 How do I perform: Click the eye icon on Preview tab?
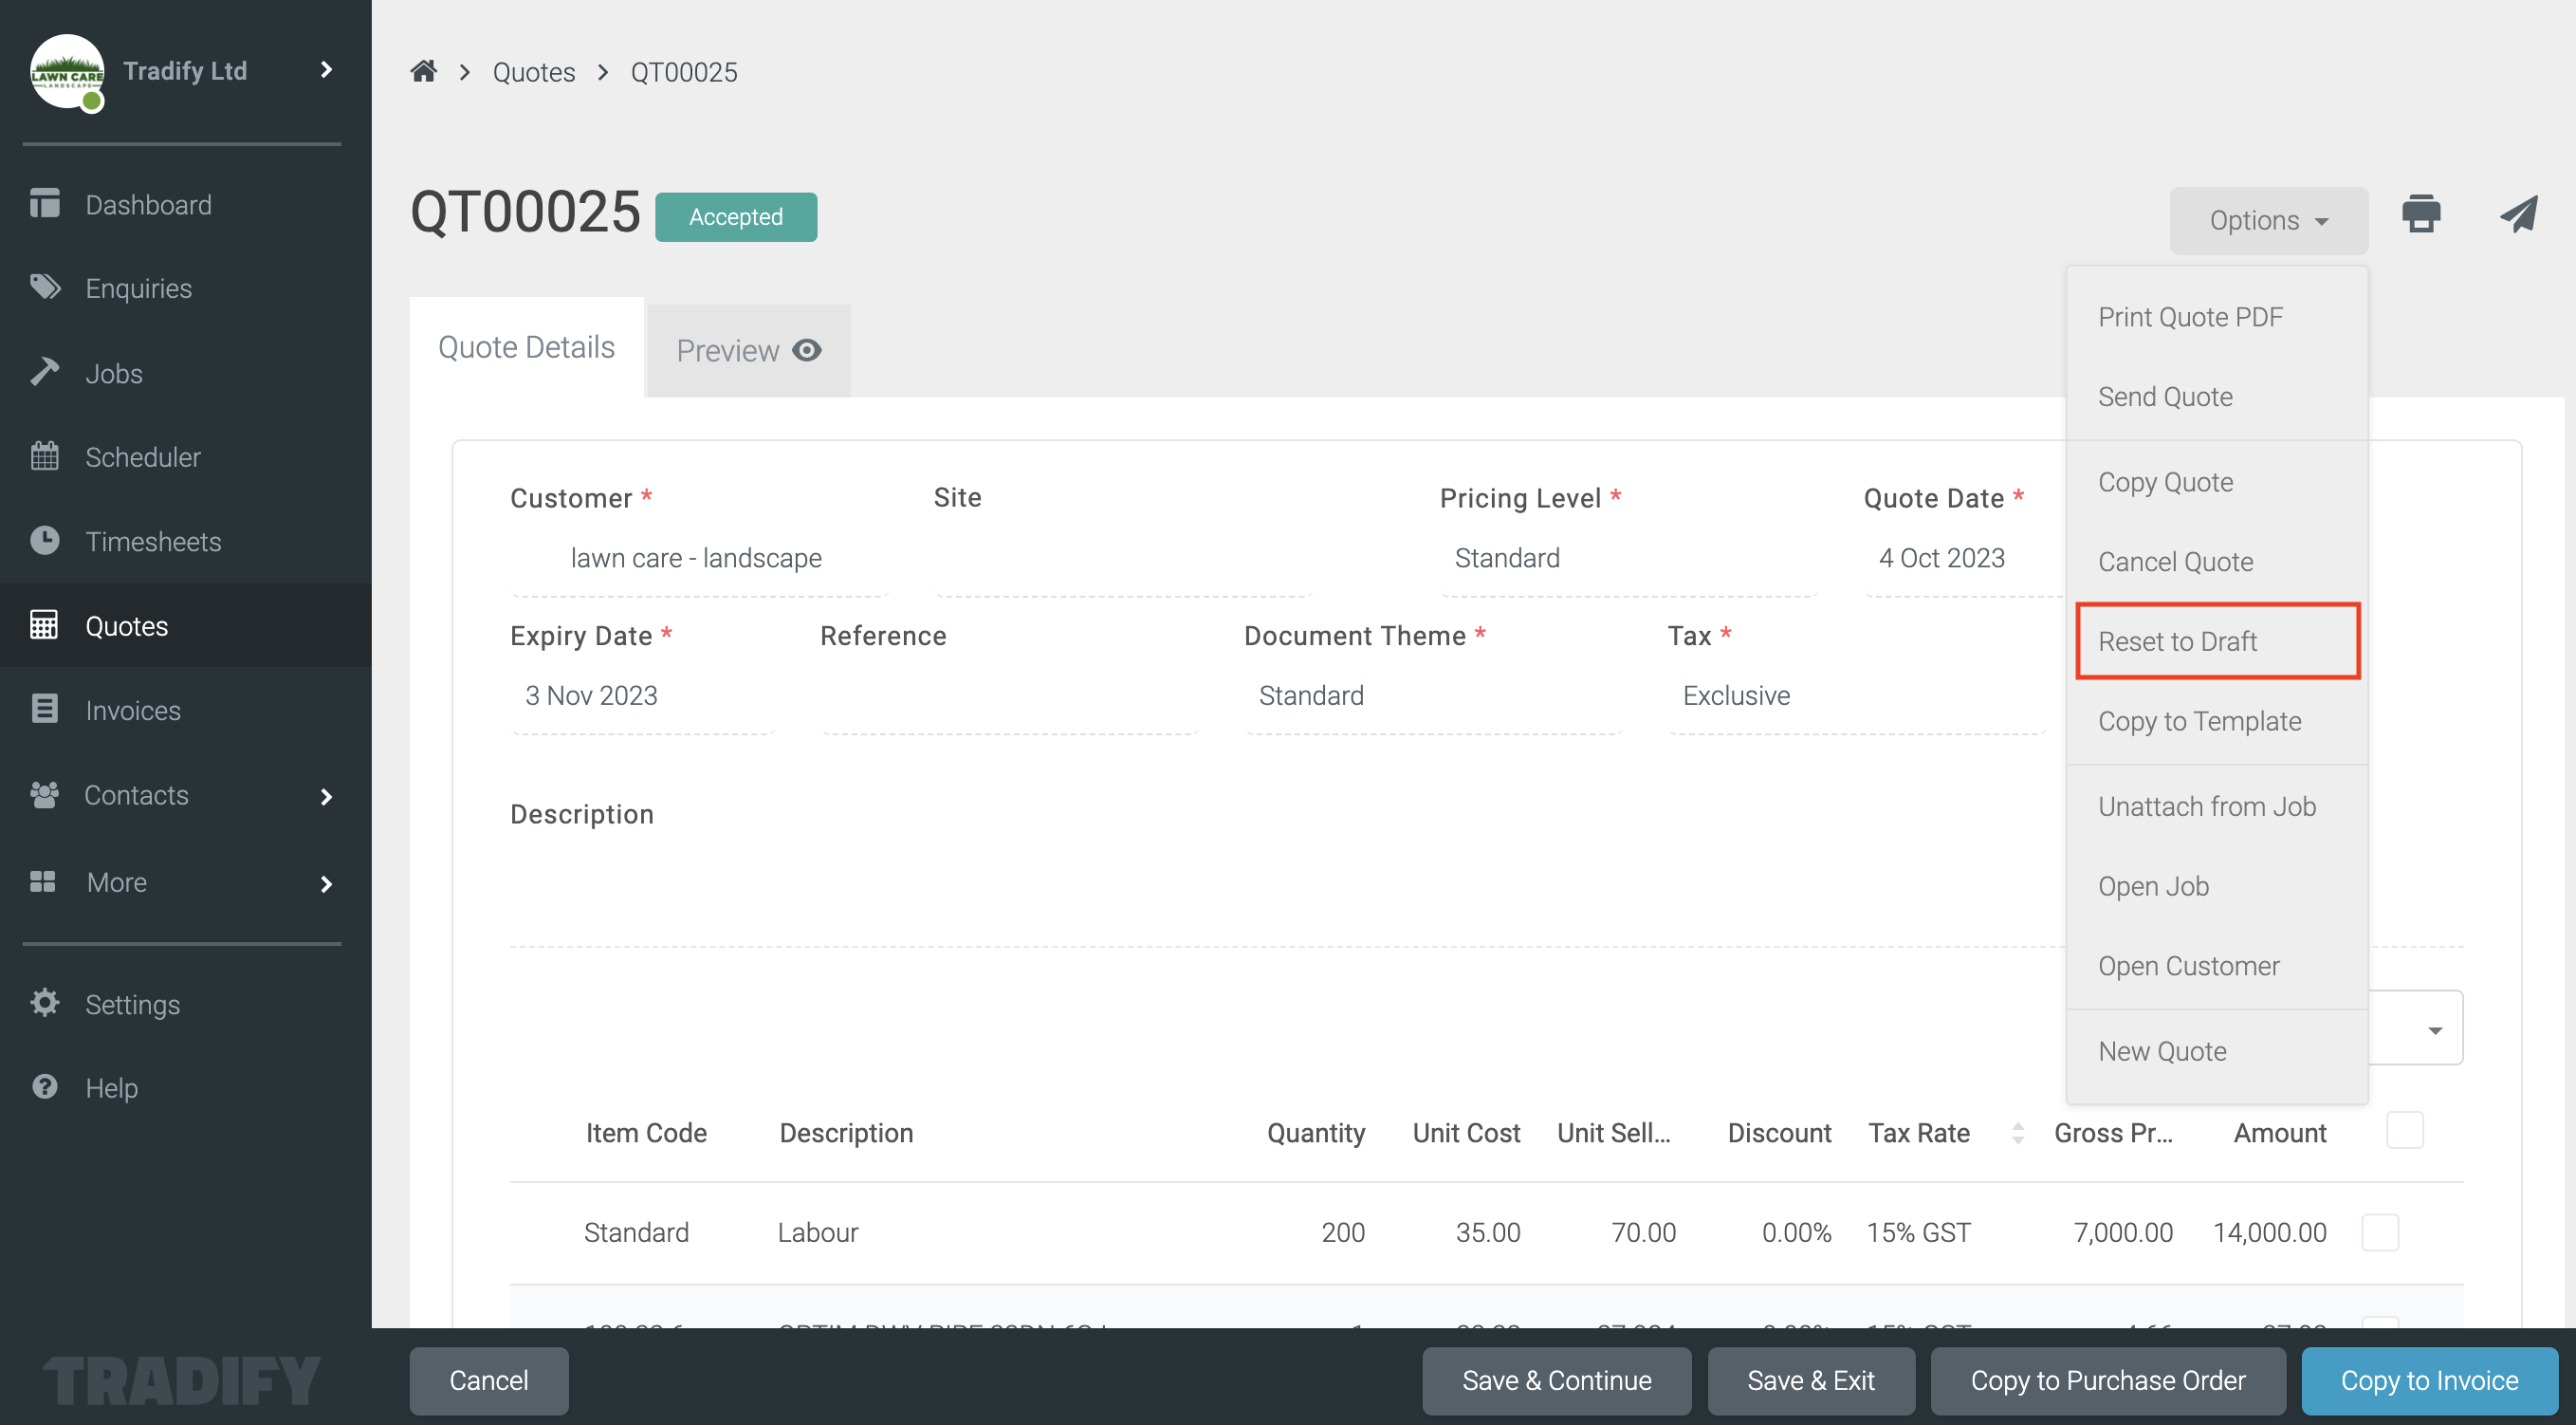[807, 350]
